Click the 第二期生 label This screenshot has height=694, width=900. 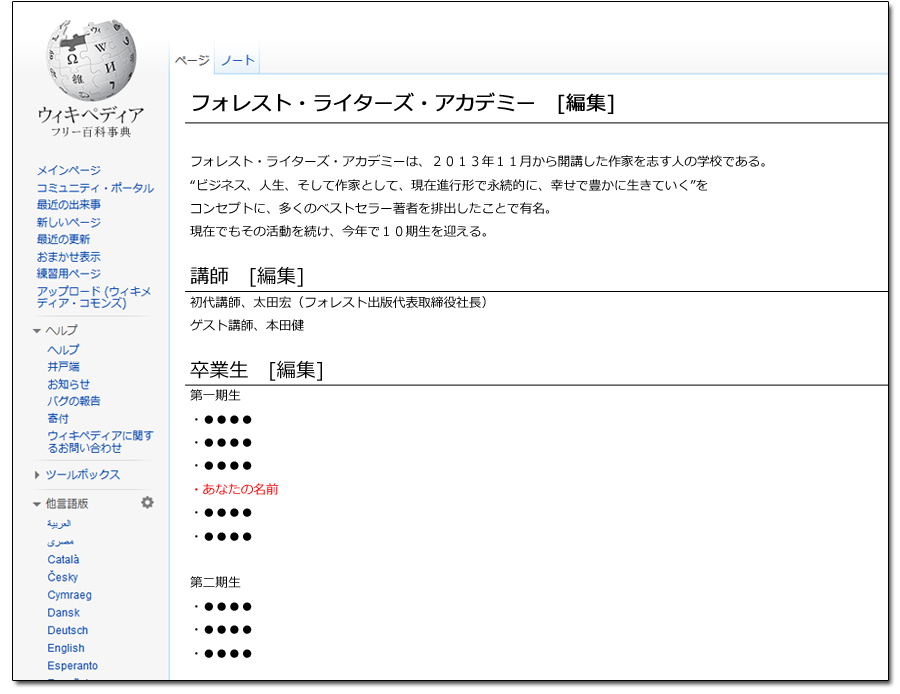point(215,582)
